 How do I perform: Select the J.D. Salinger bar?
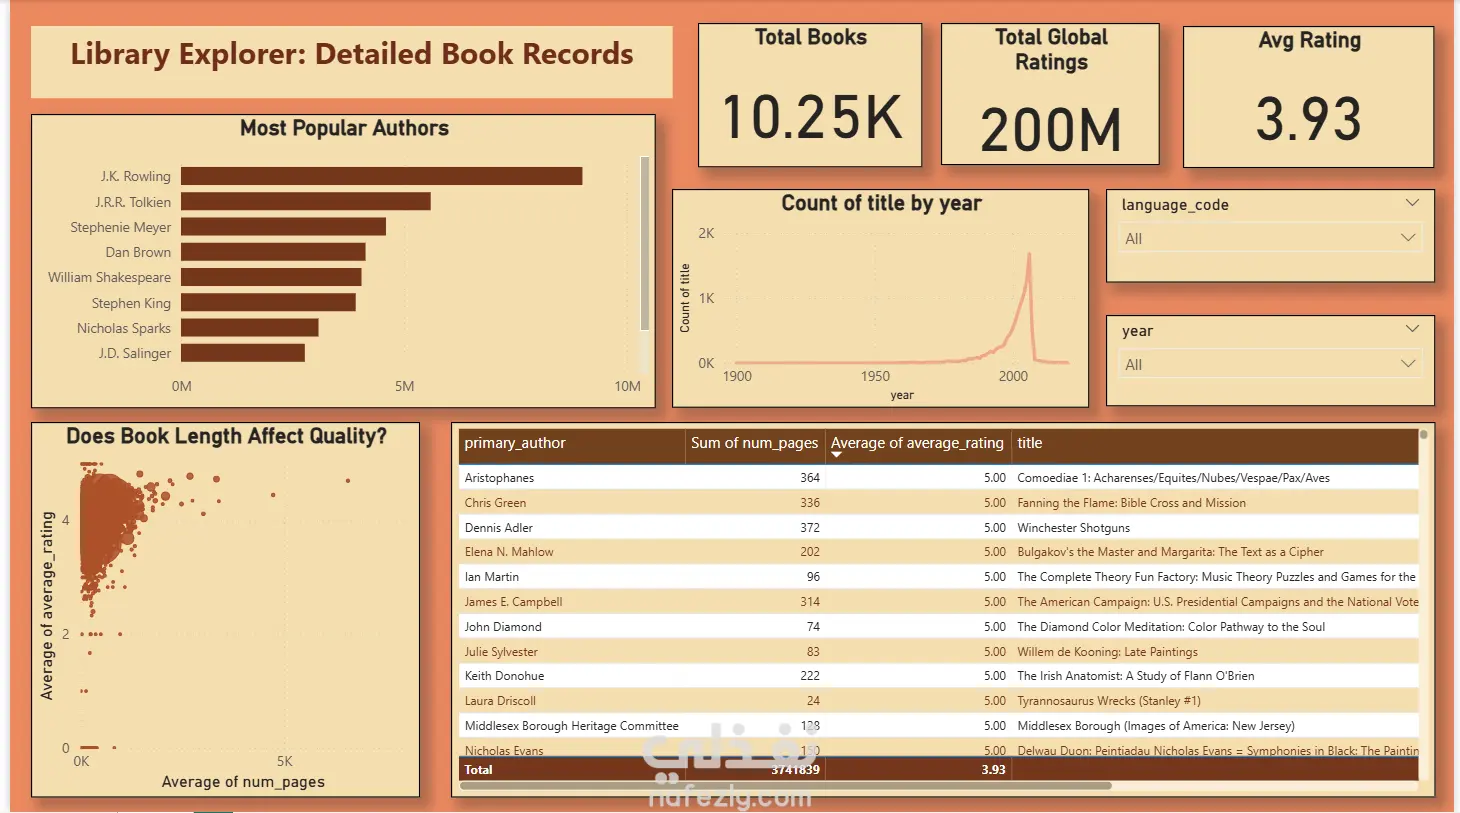tap(243, 353)
